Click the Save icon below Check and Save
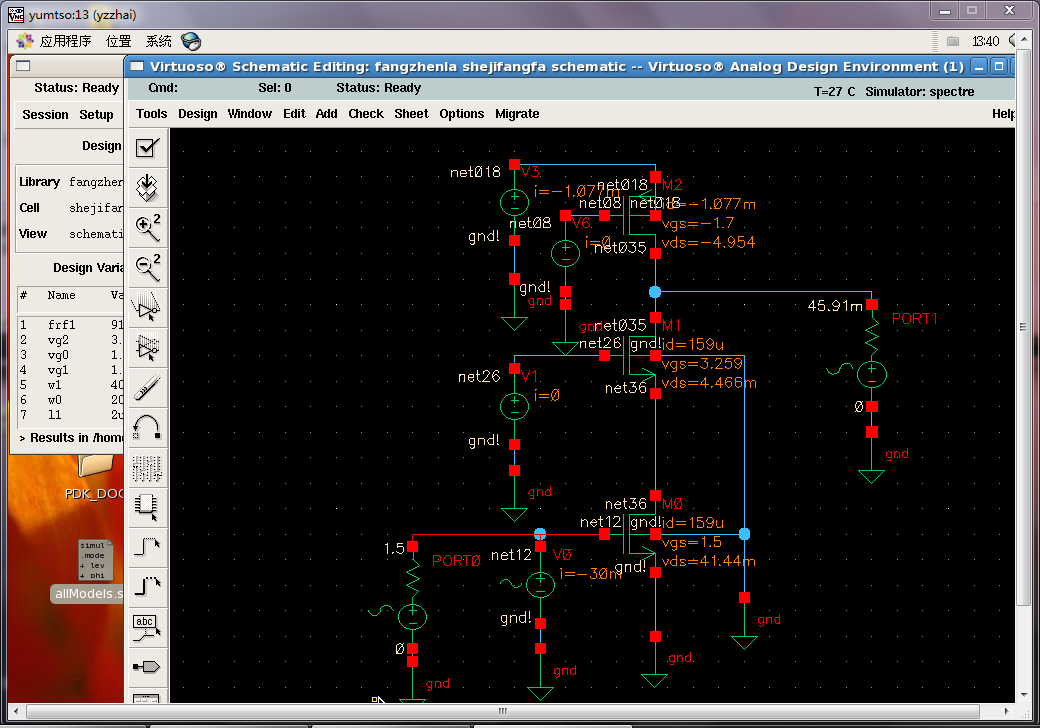Viewport: 1040px width, 728px height. click(x=147, y=187)
